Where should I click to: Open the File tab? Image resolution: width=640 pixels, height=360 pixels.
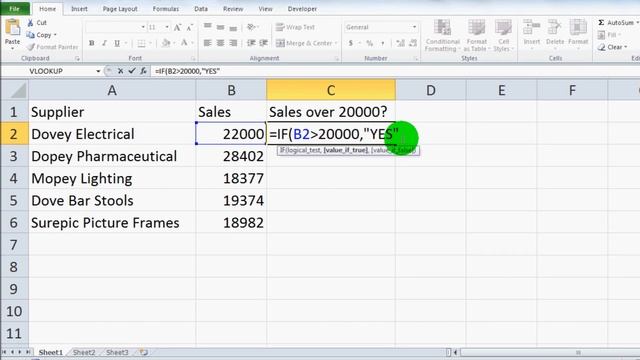click(x=14, y=9)
